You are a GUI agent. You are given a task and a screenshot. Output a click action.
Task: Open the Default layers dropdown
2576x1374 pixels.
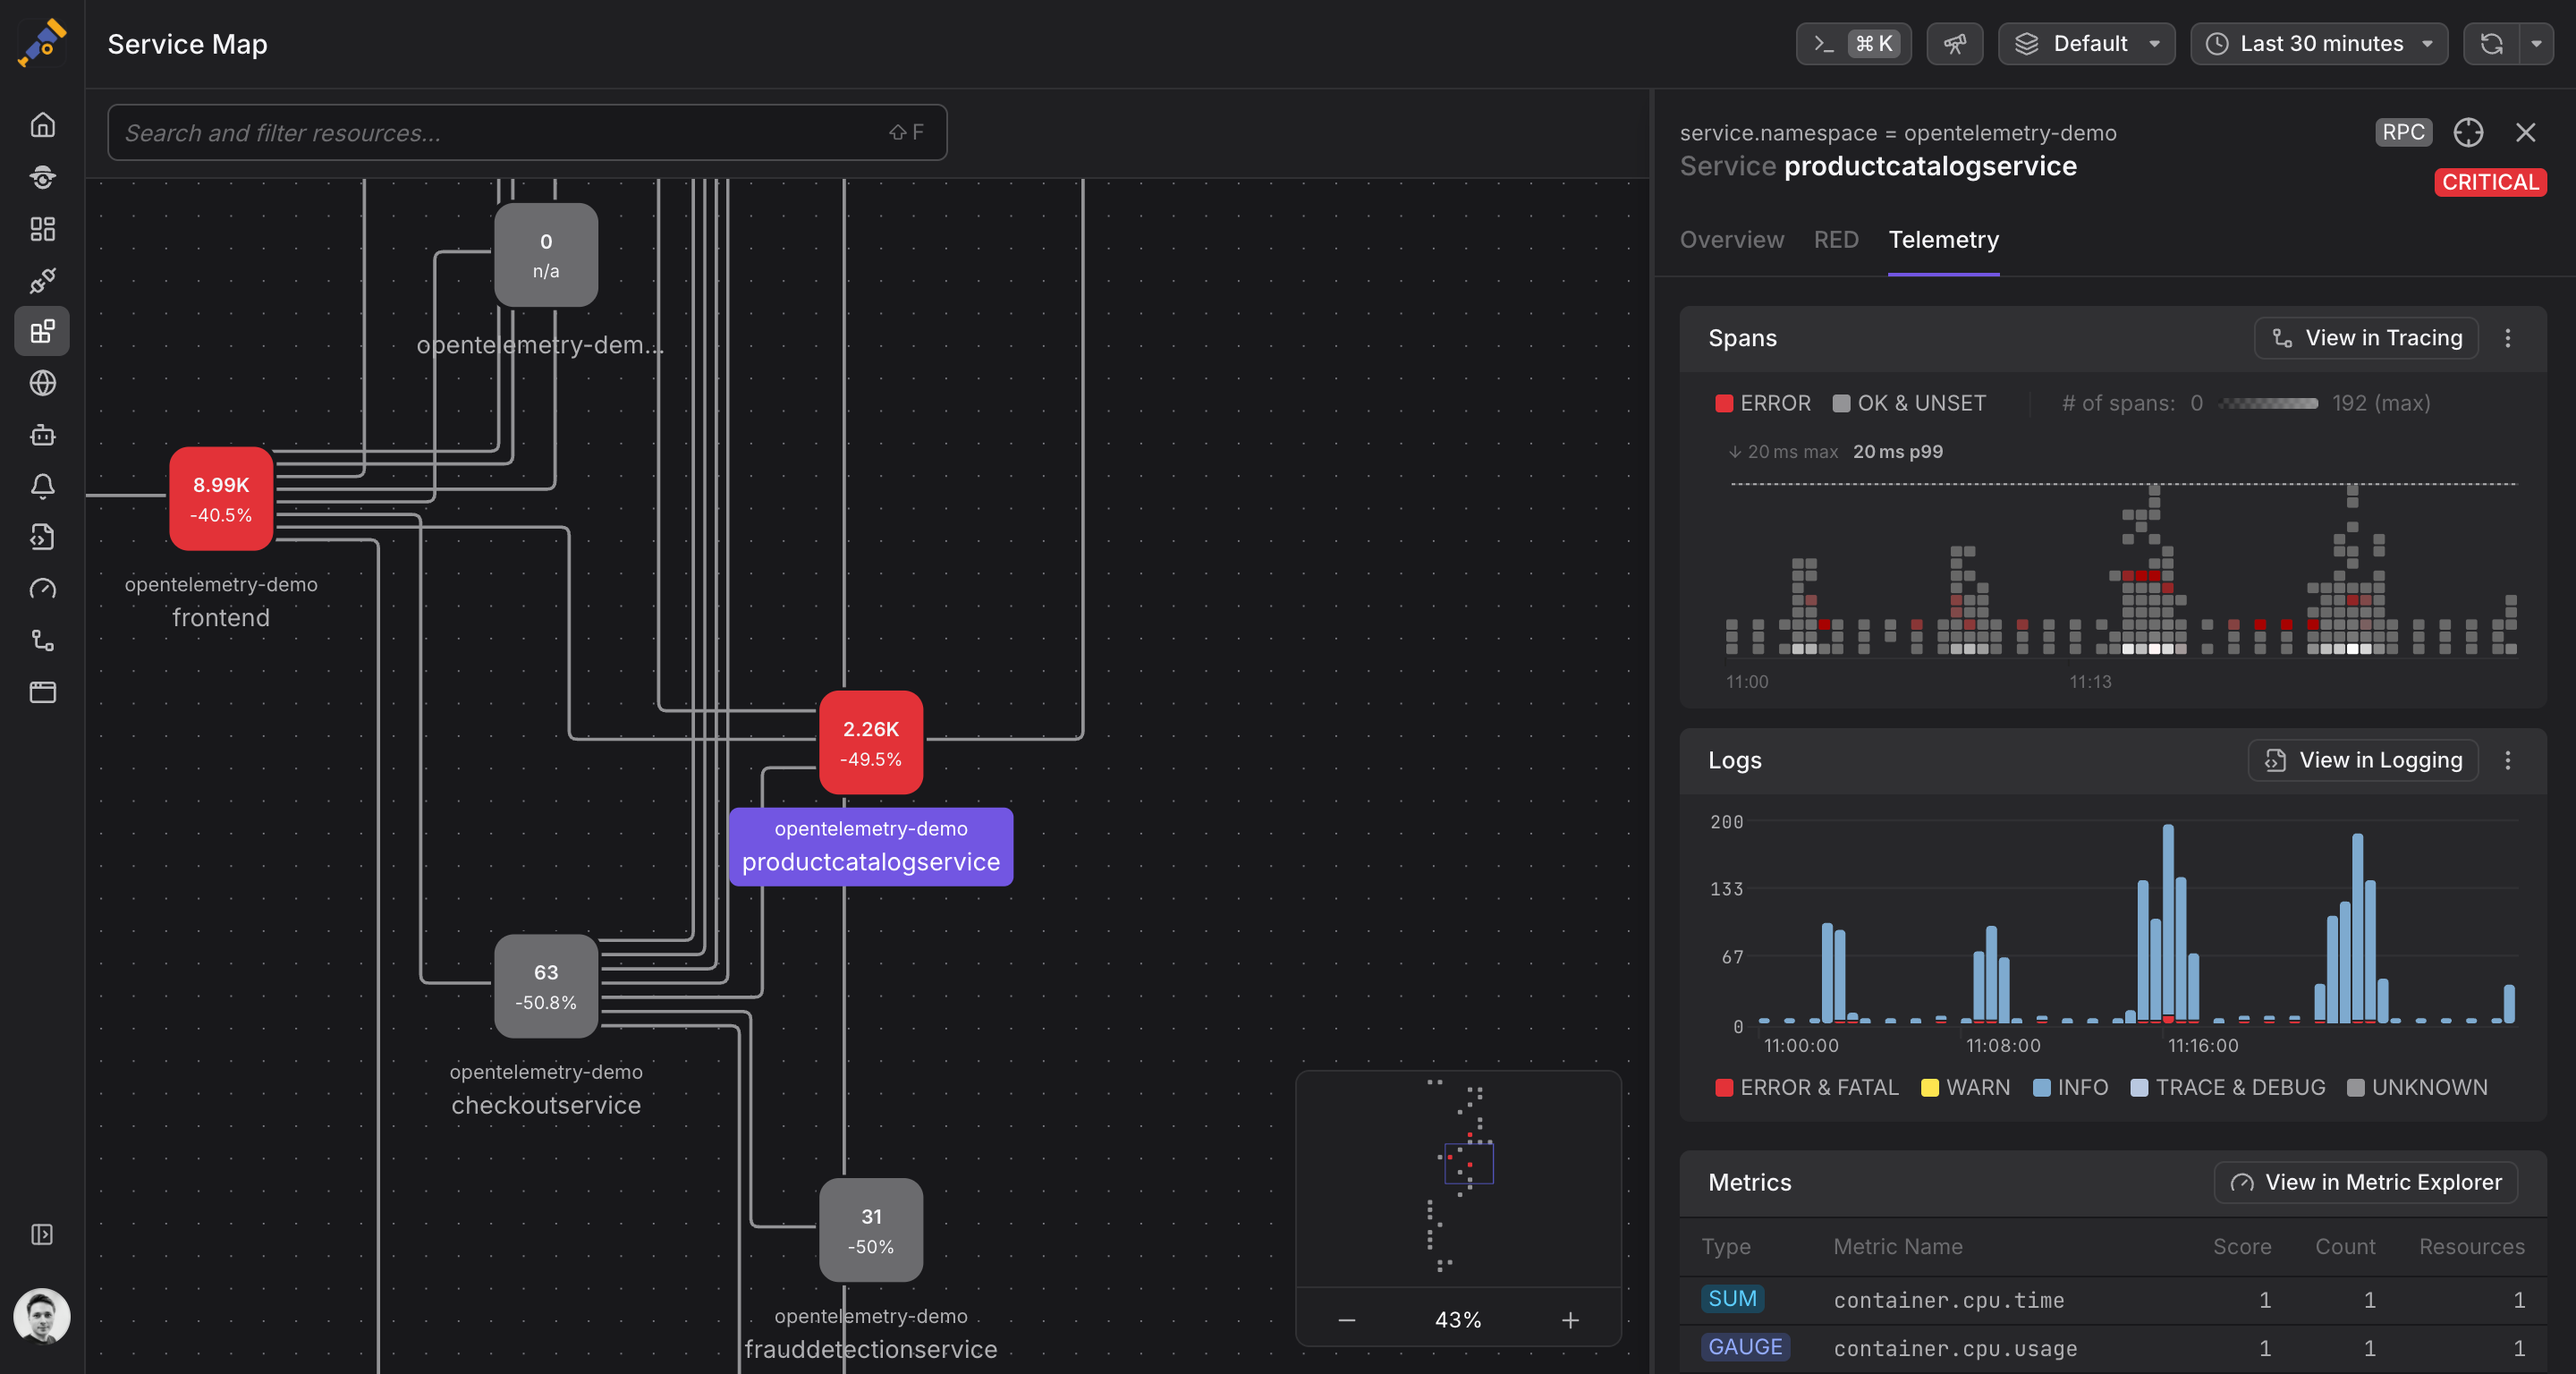point(2086,44)
